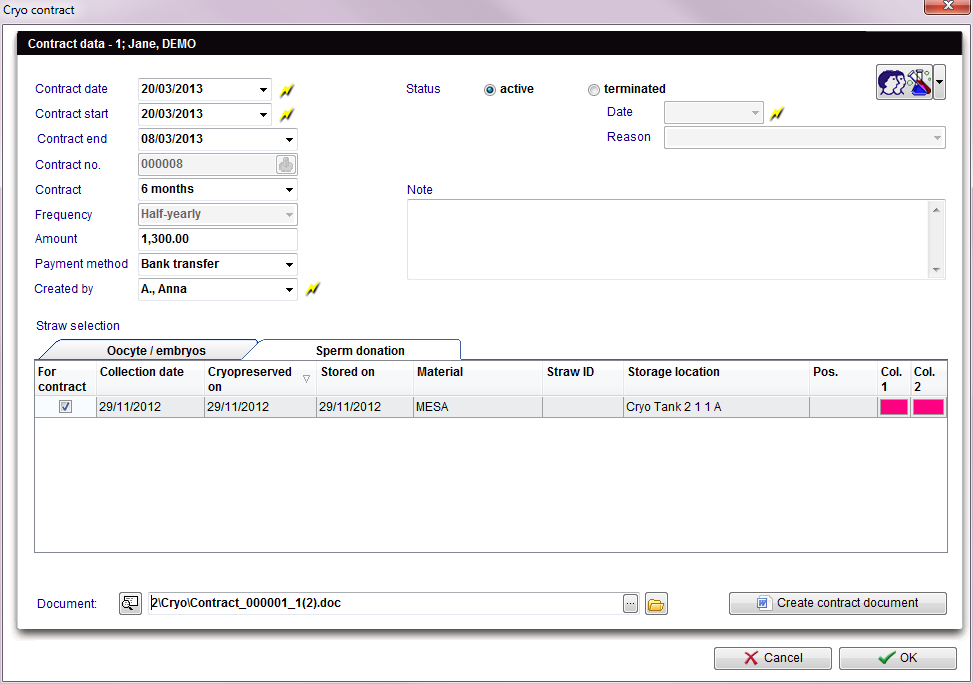Open the yellow folder icon for document

(656, 604)
